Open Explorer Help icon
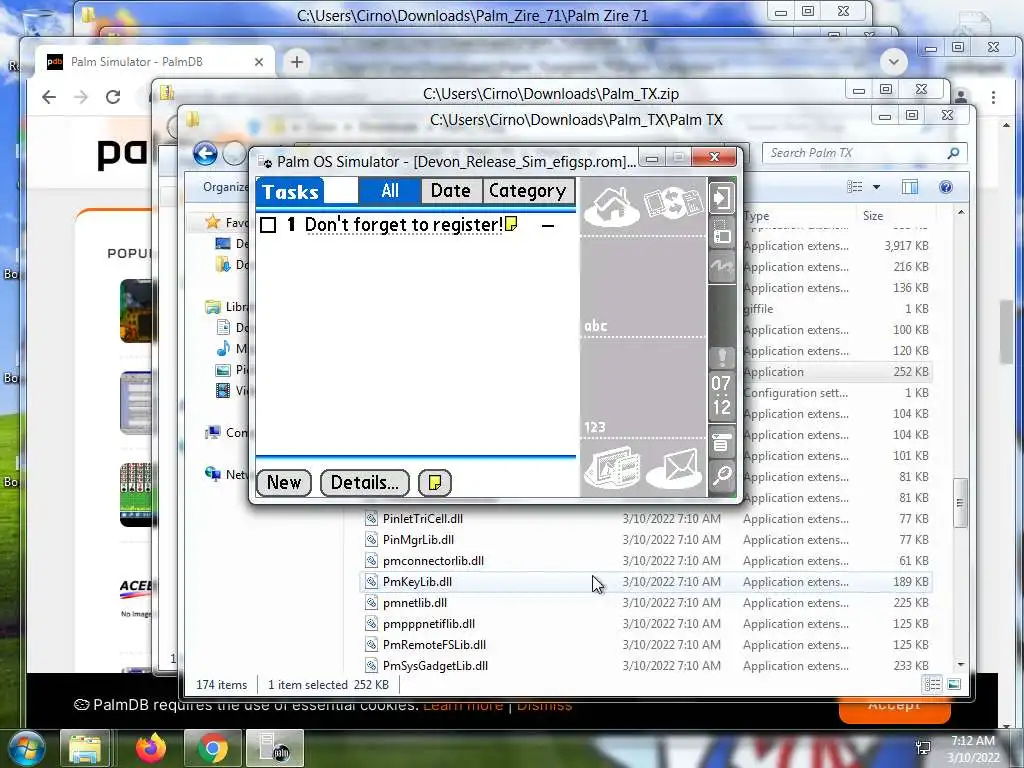This screenshot has height=768, width=1024. click(x=946, y=187)
